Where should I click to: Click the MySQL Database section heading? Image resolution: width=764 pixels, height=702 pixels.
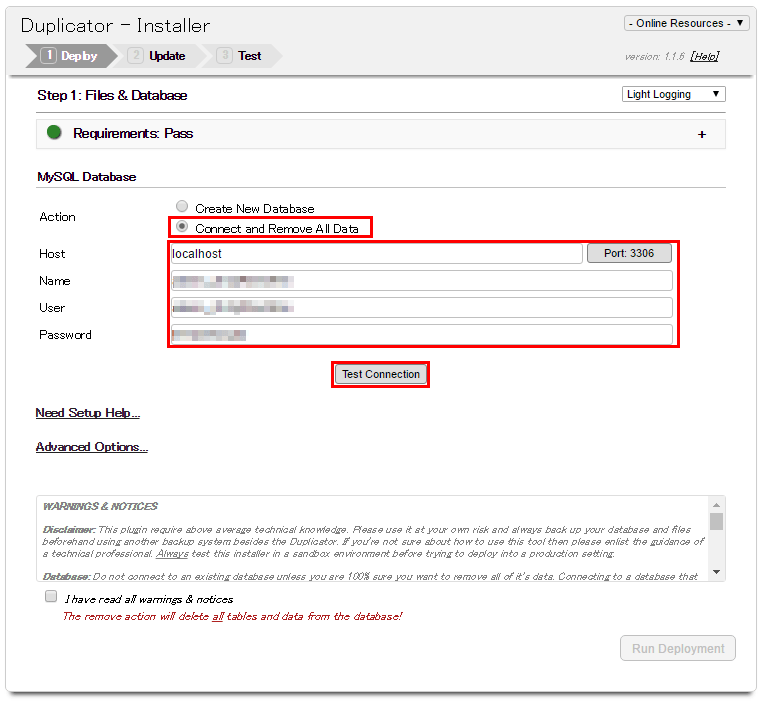pos(87,177)
